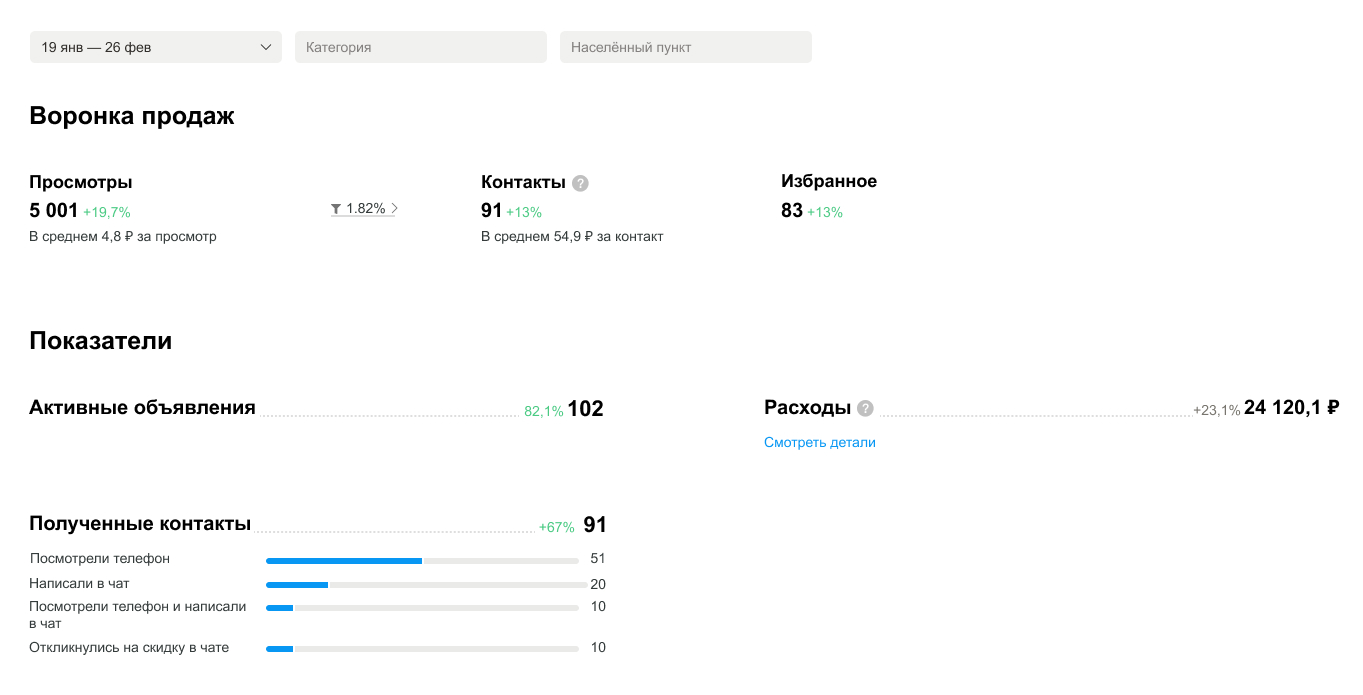Click the Посмотрели телефон и написали в чат bar
The height and width of the screenshot is (695, 1363).
(x=421, y=608)
